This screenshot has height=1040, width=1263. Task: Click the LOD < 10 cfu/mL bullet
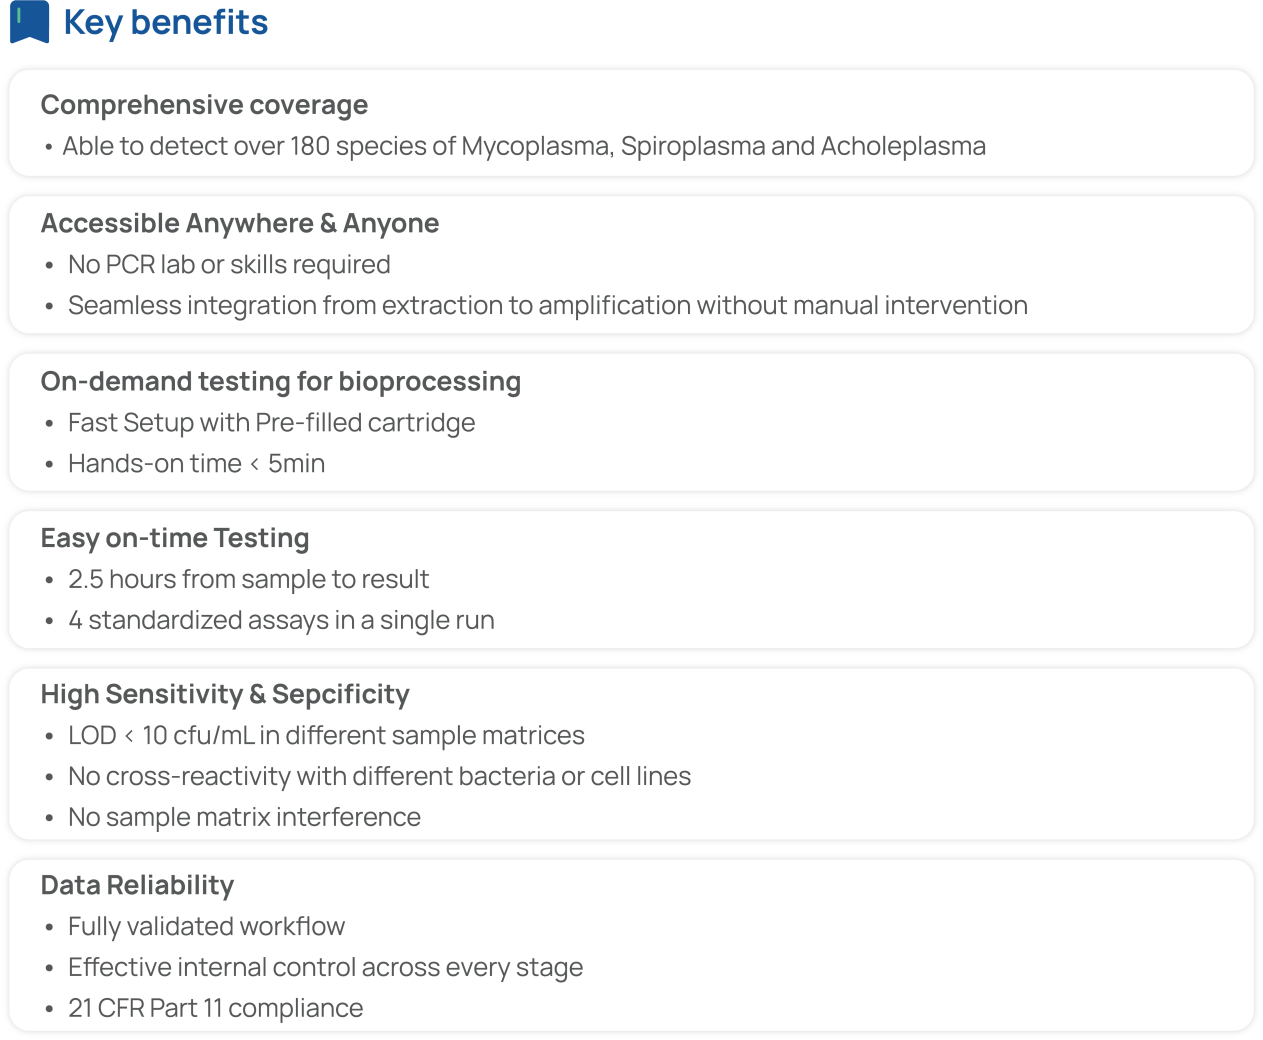[x=326, y=735]
